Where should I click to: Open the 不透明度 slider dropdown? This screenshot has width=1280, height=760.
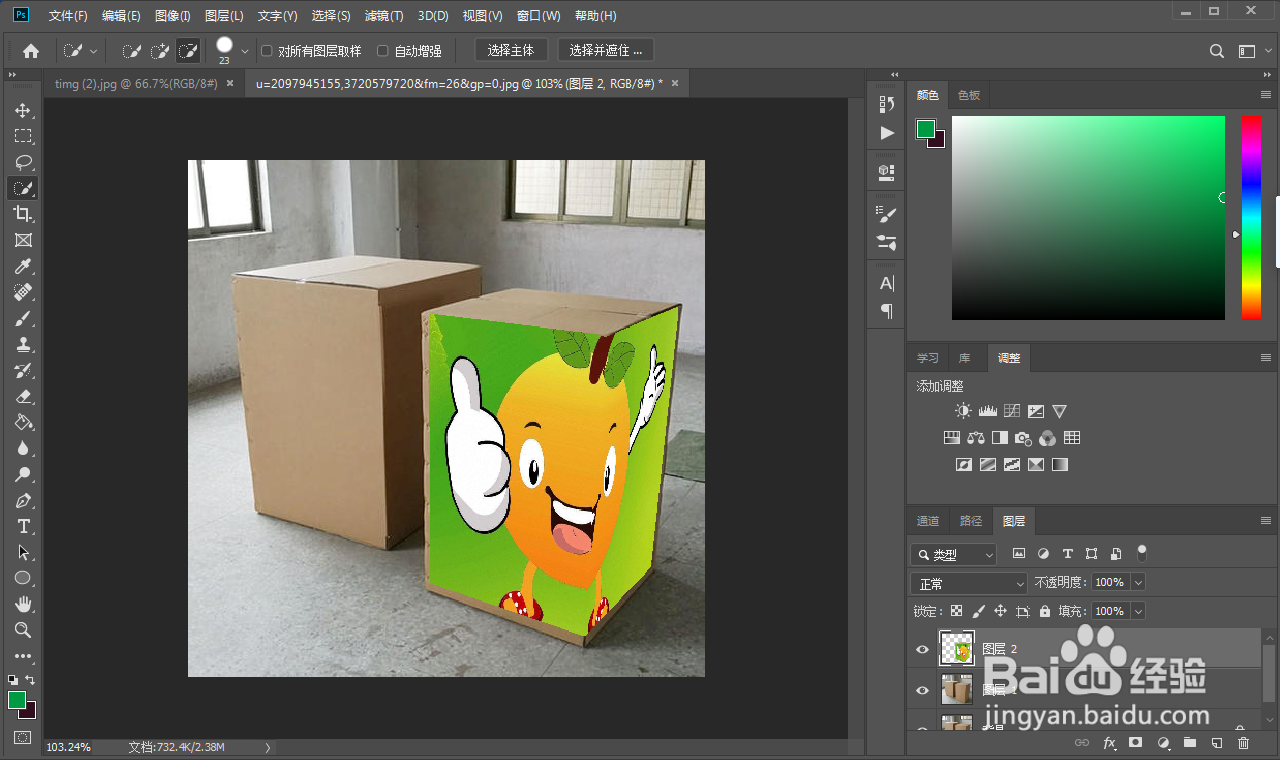pyautogui.click(x=1138, y=582)
